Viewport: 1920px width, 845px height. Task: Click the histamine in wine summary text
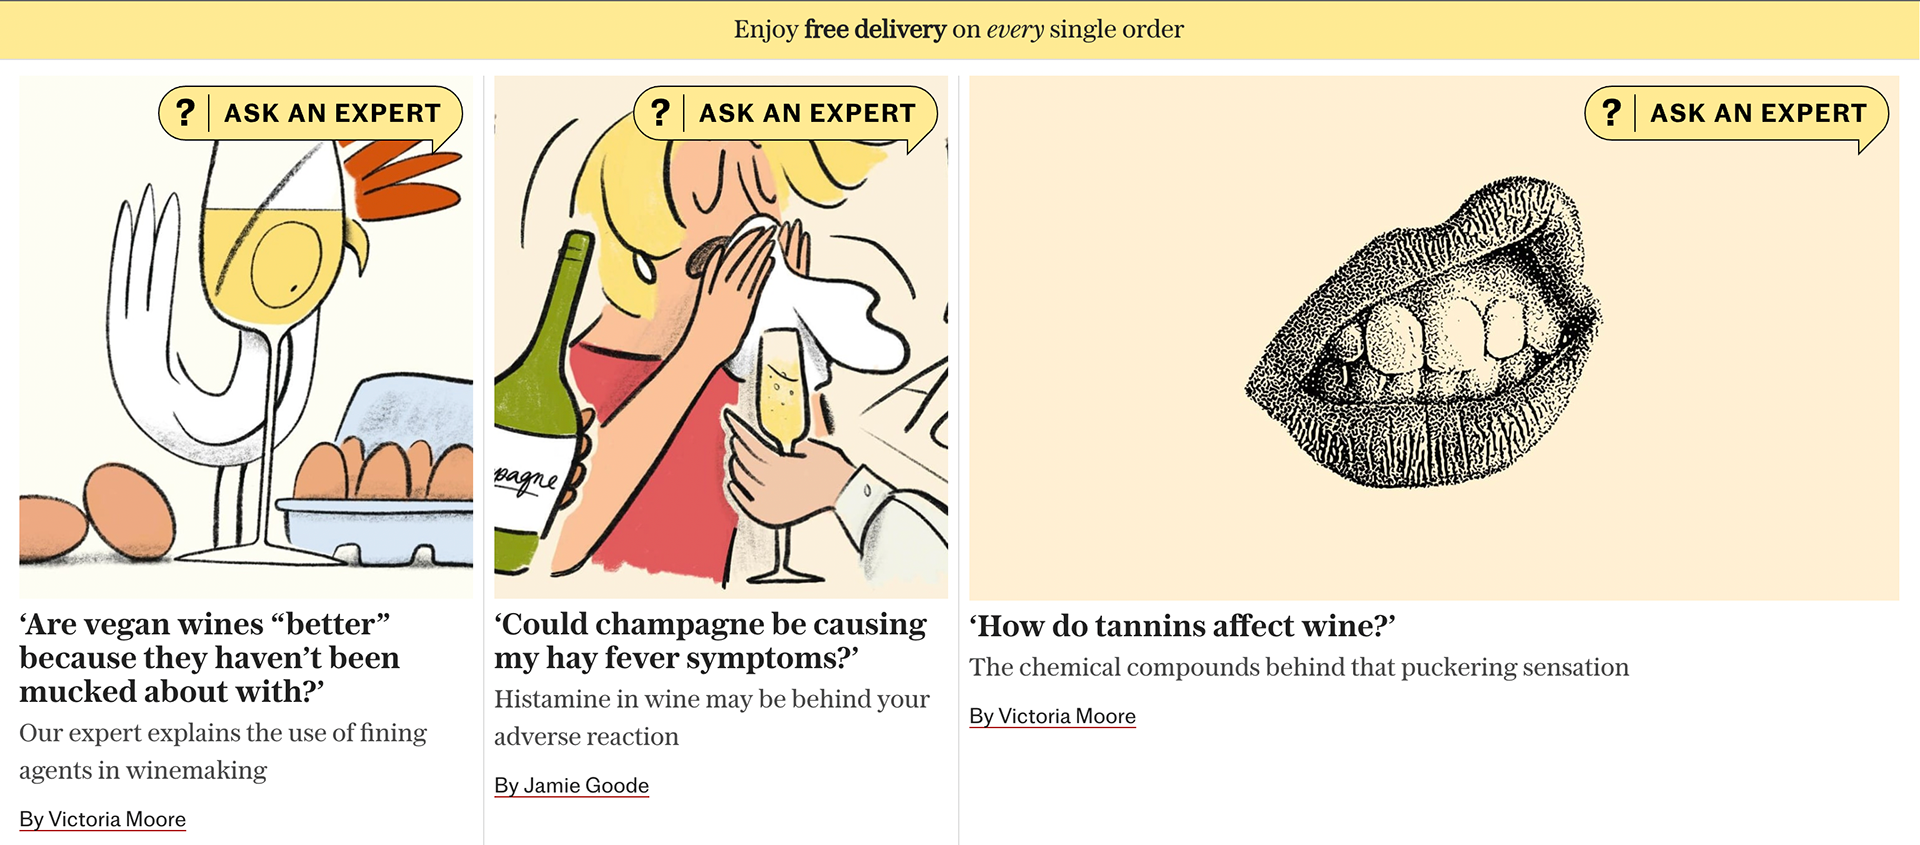711,717
